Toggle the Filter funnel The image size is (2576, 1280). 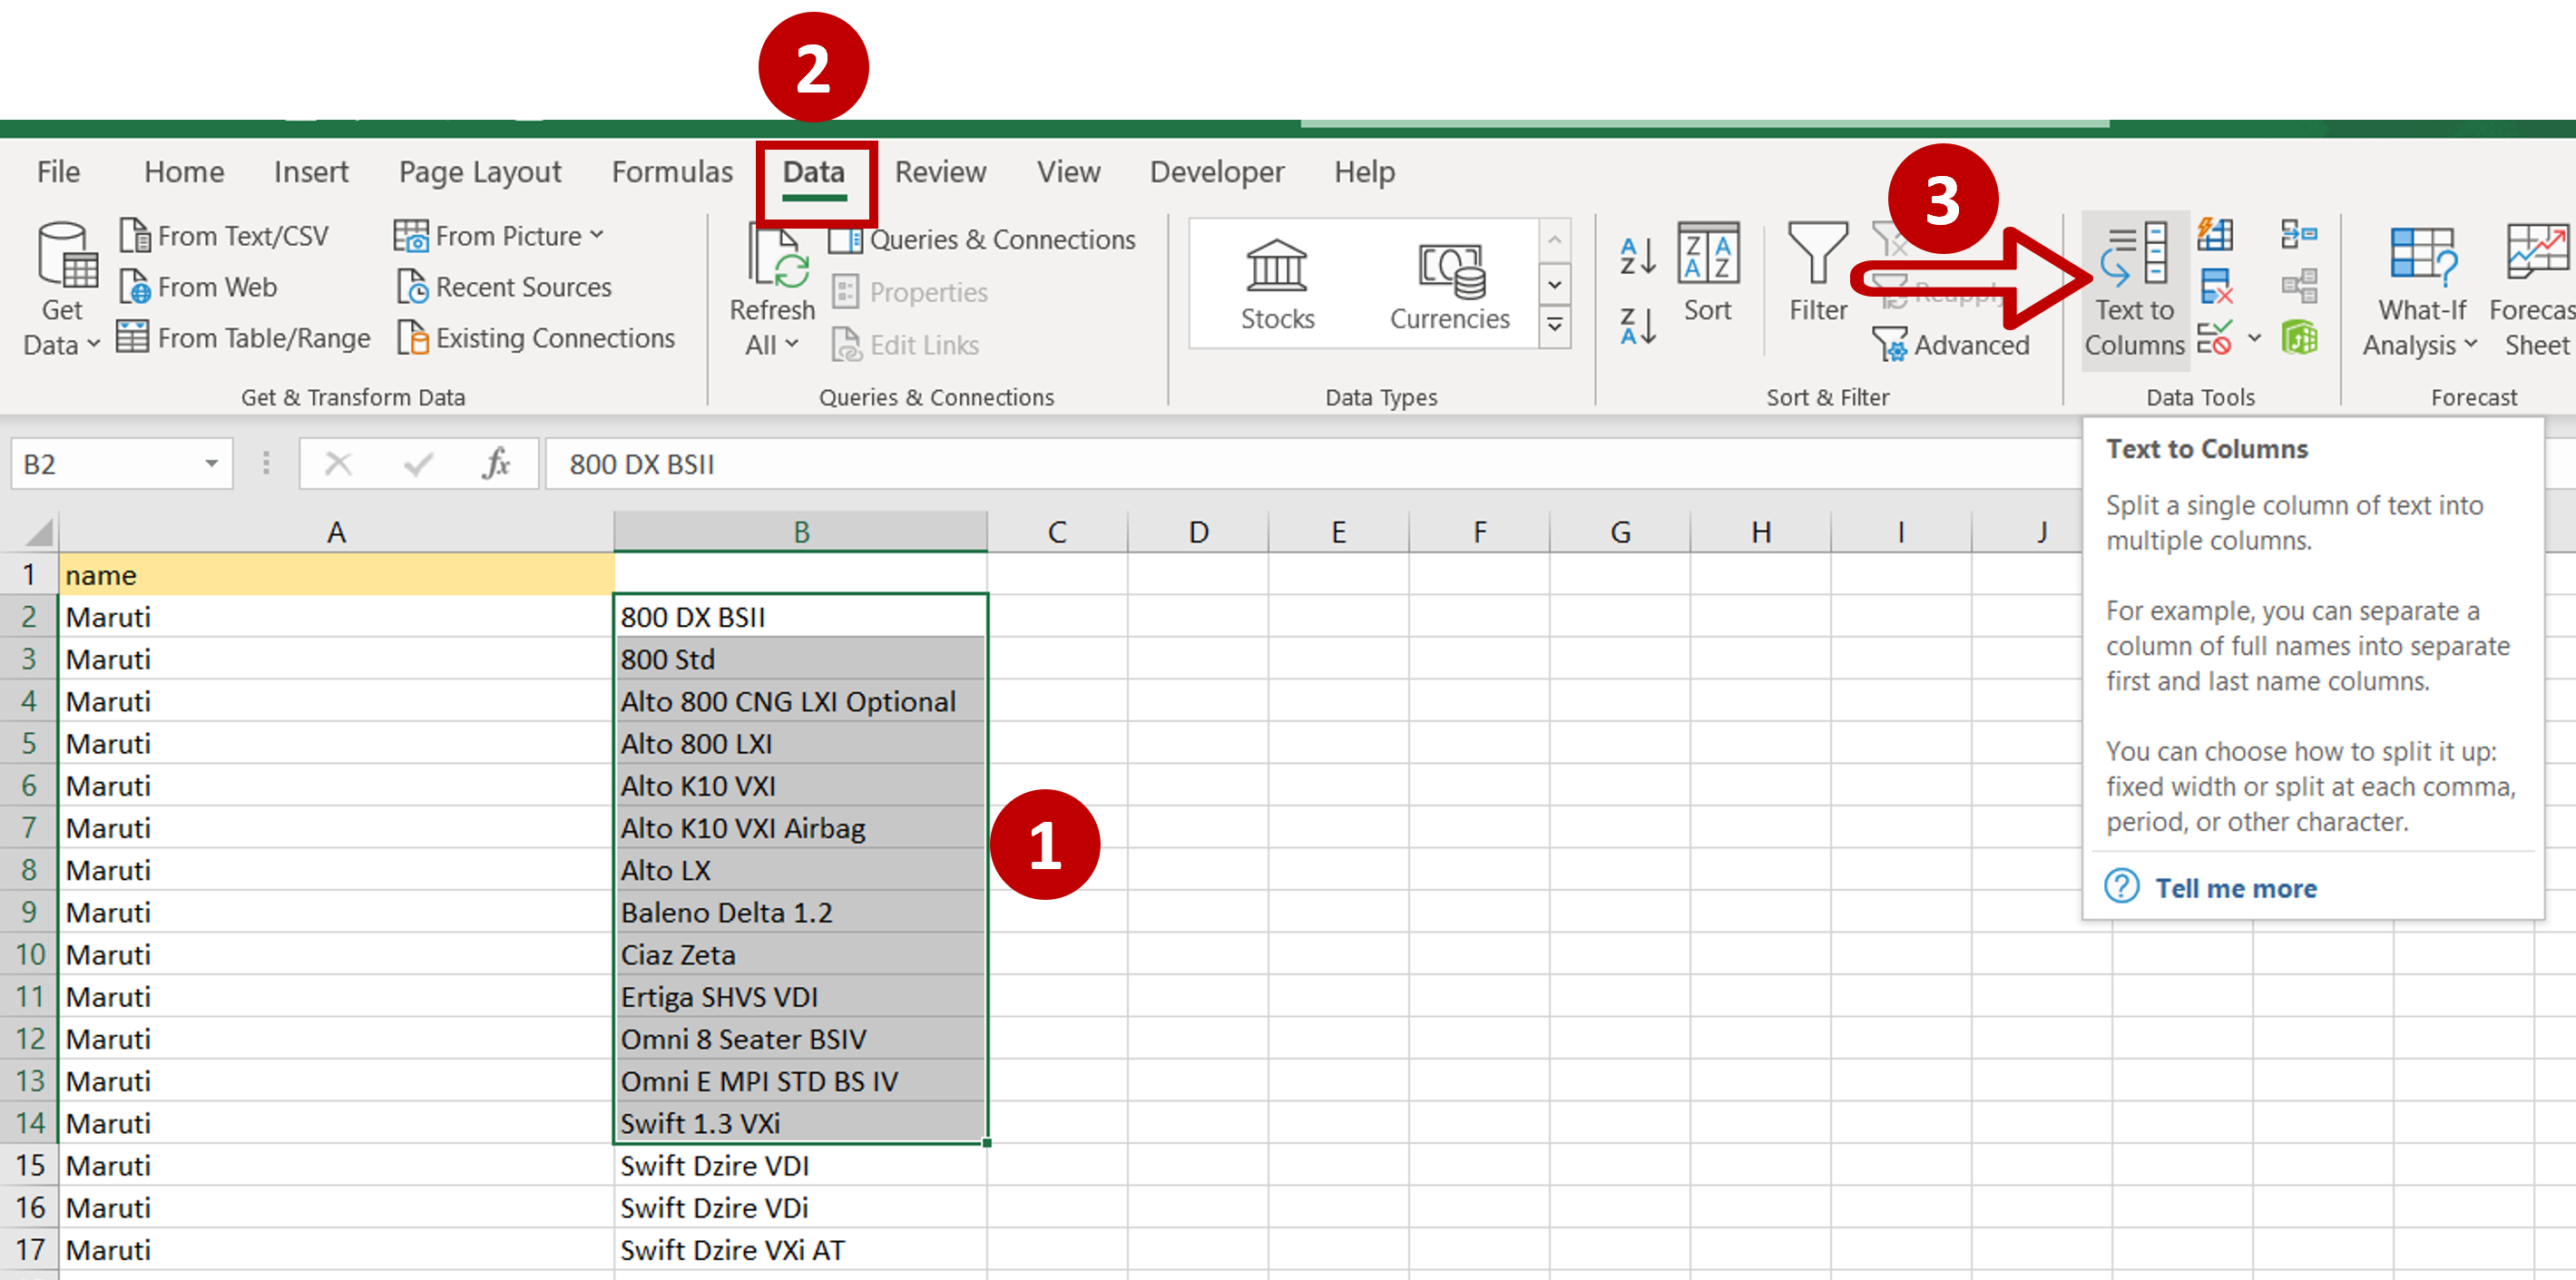click(1818, 272)
